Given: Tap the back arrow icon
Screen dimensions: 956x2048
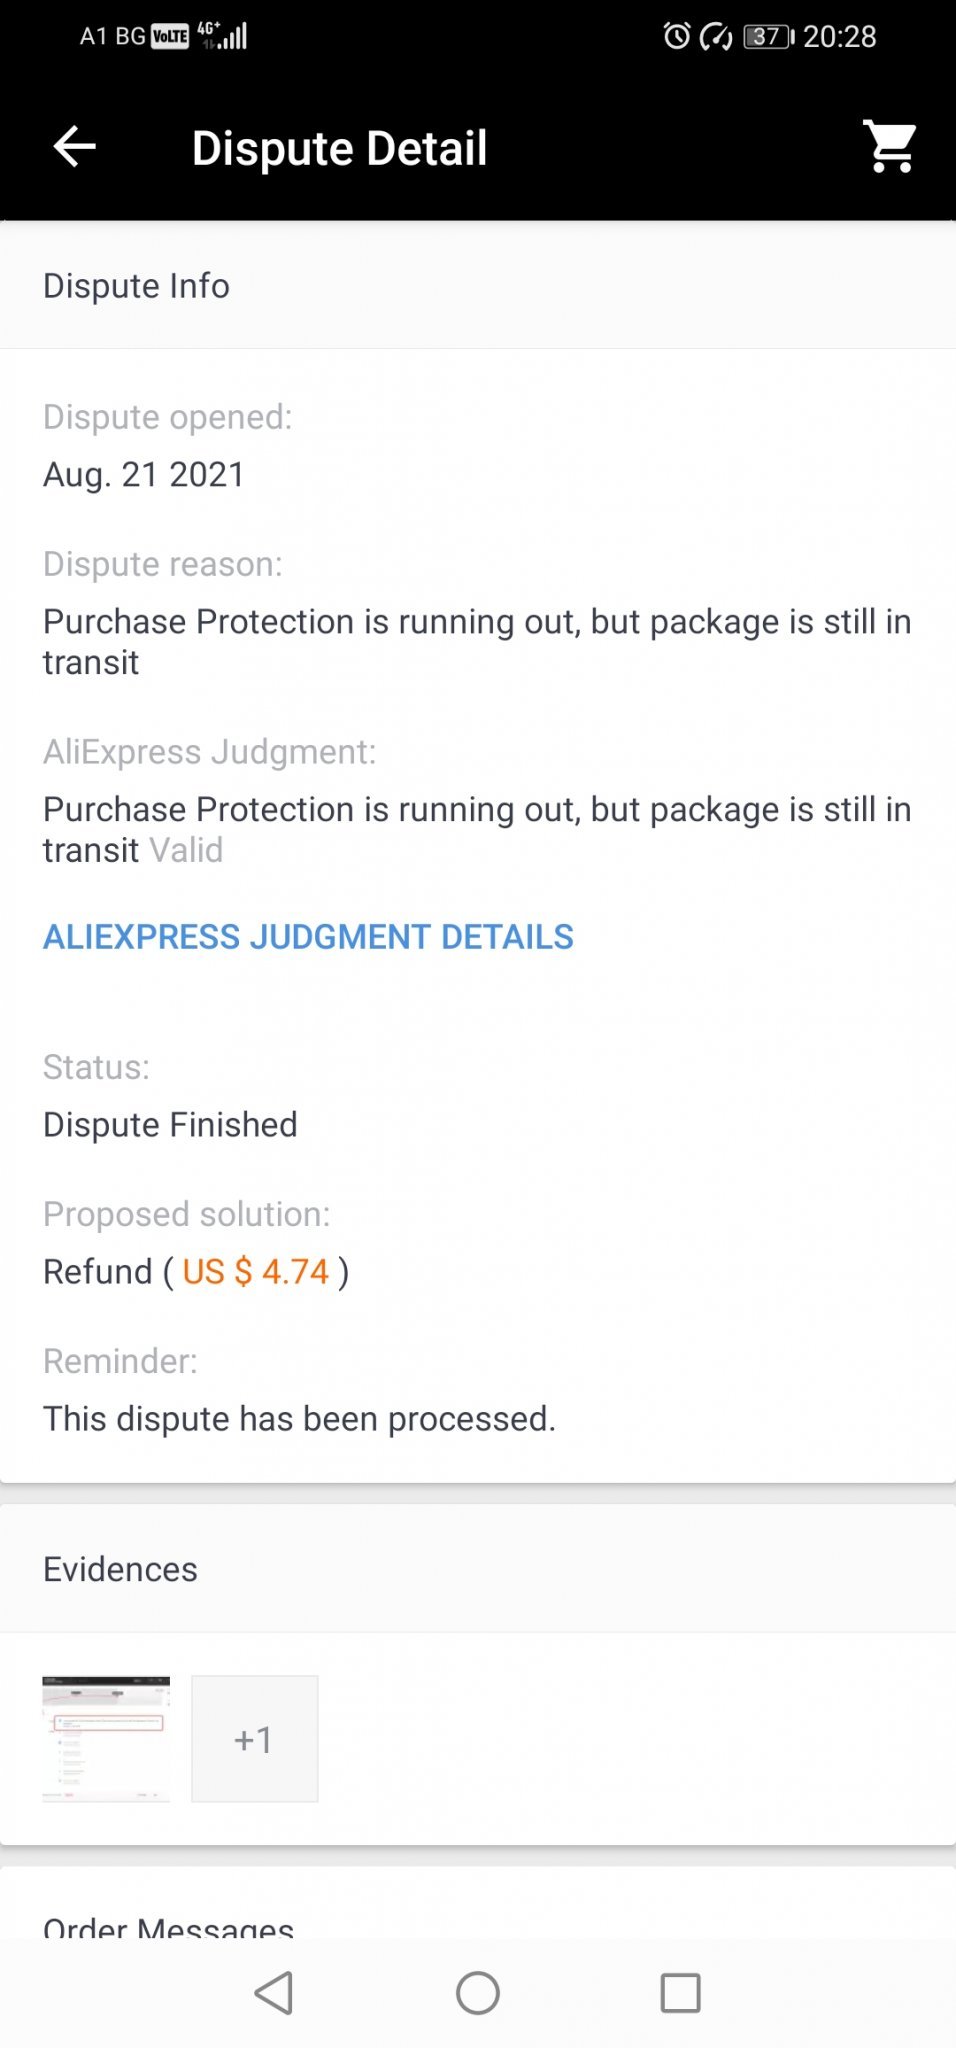Looking at the screenshot, I should coord(75,147).
